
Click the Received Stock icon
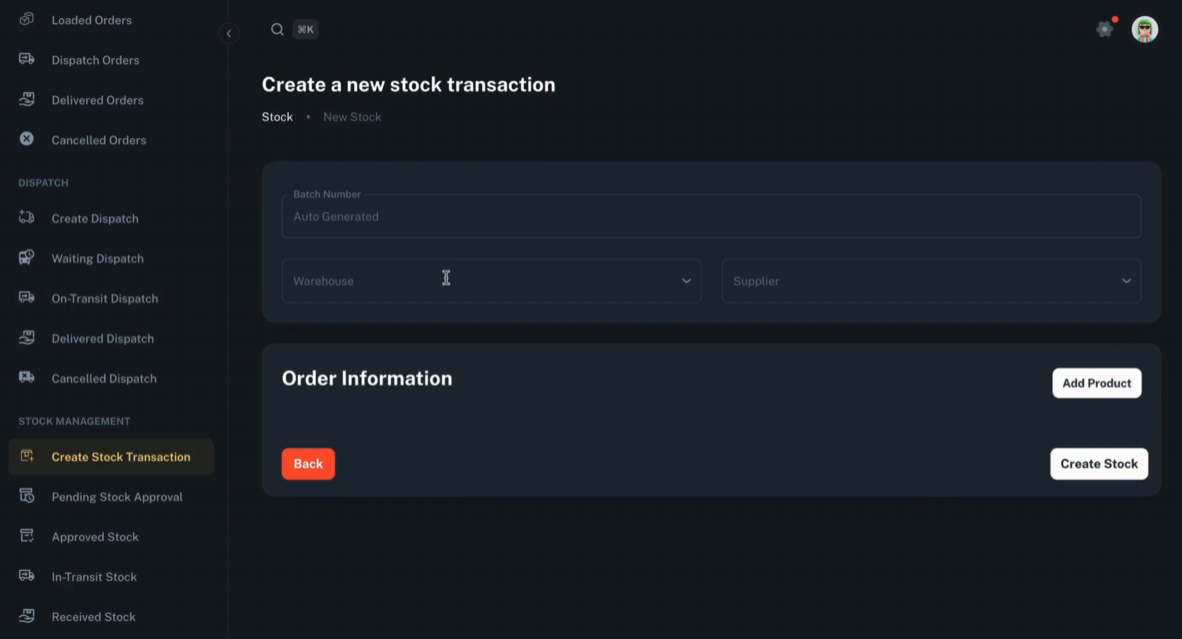(26, 616)
